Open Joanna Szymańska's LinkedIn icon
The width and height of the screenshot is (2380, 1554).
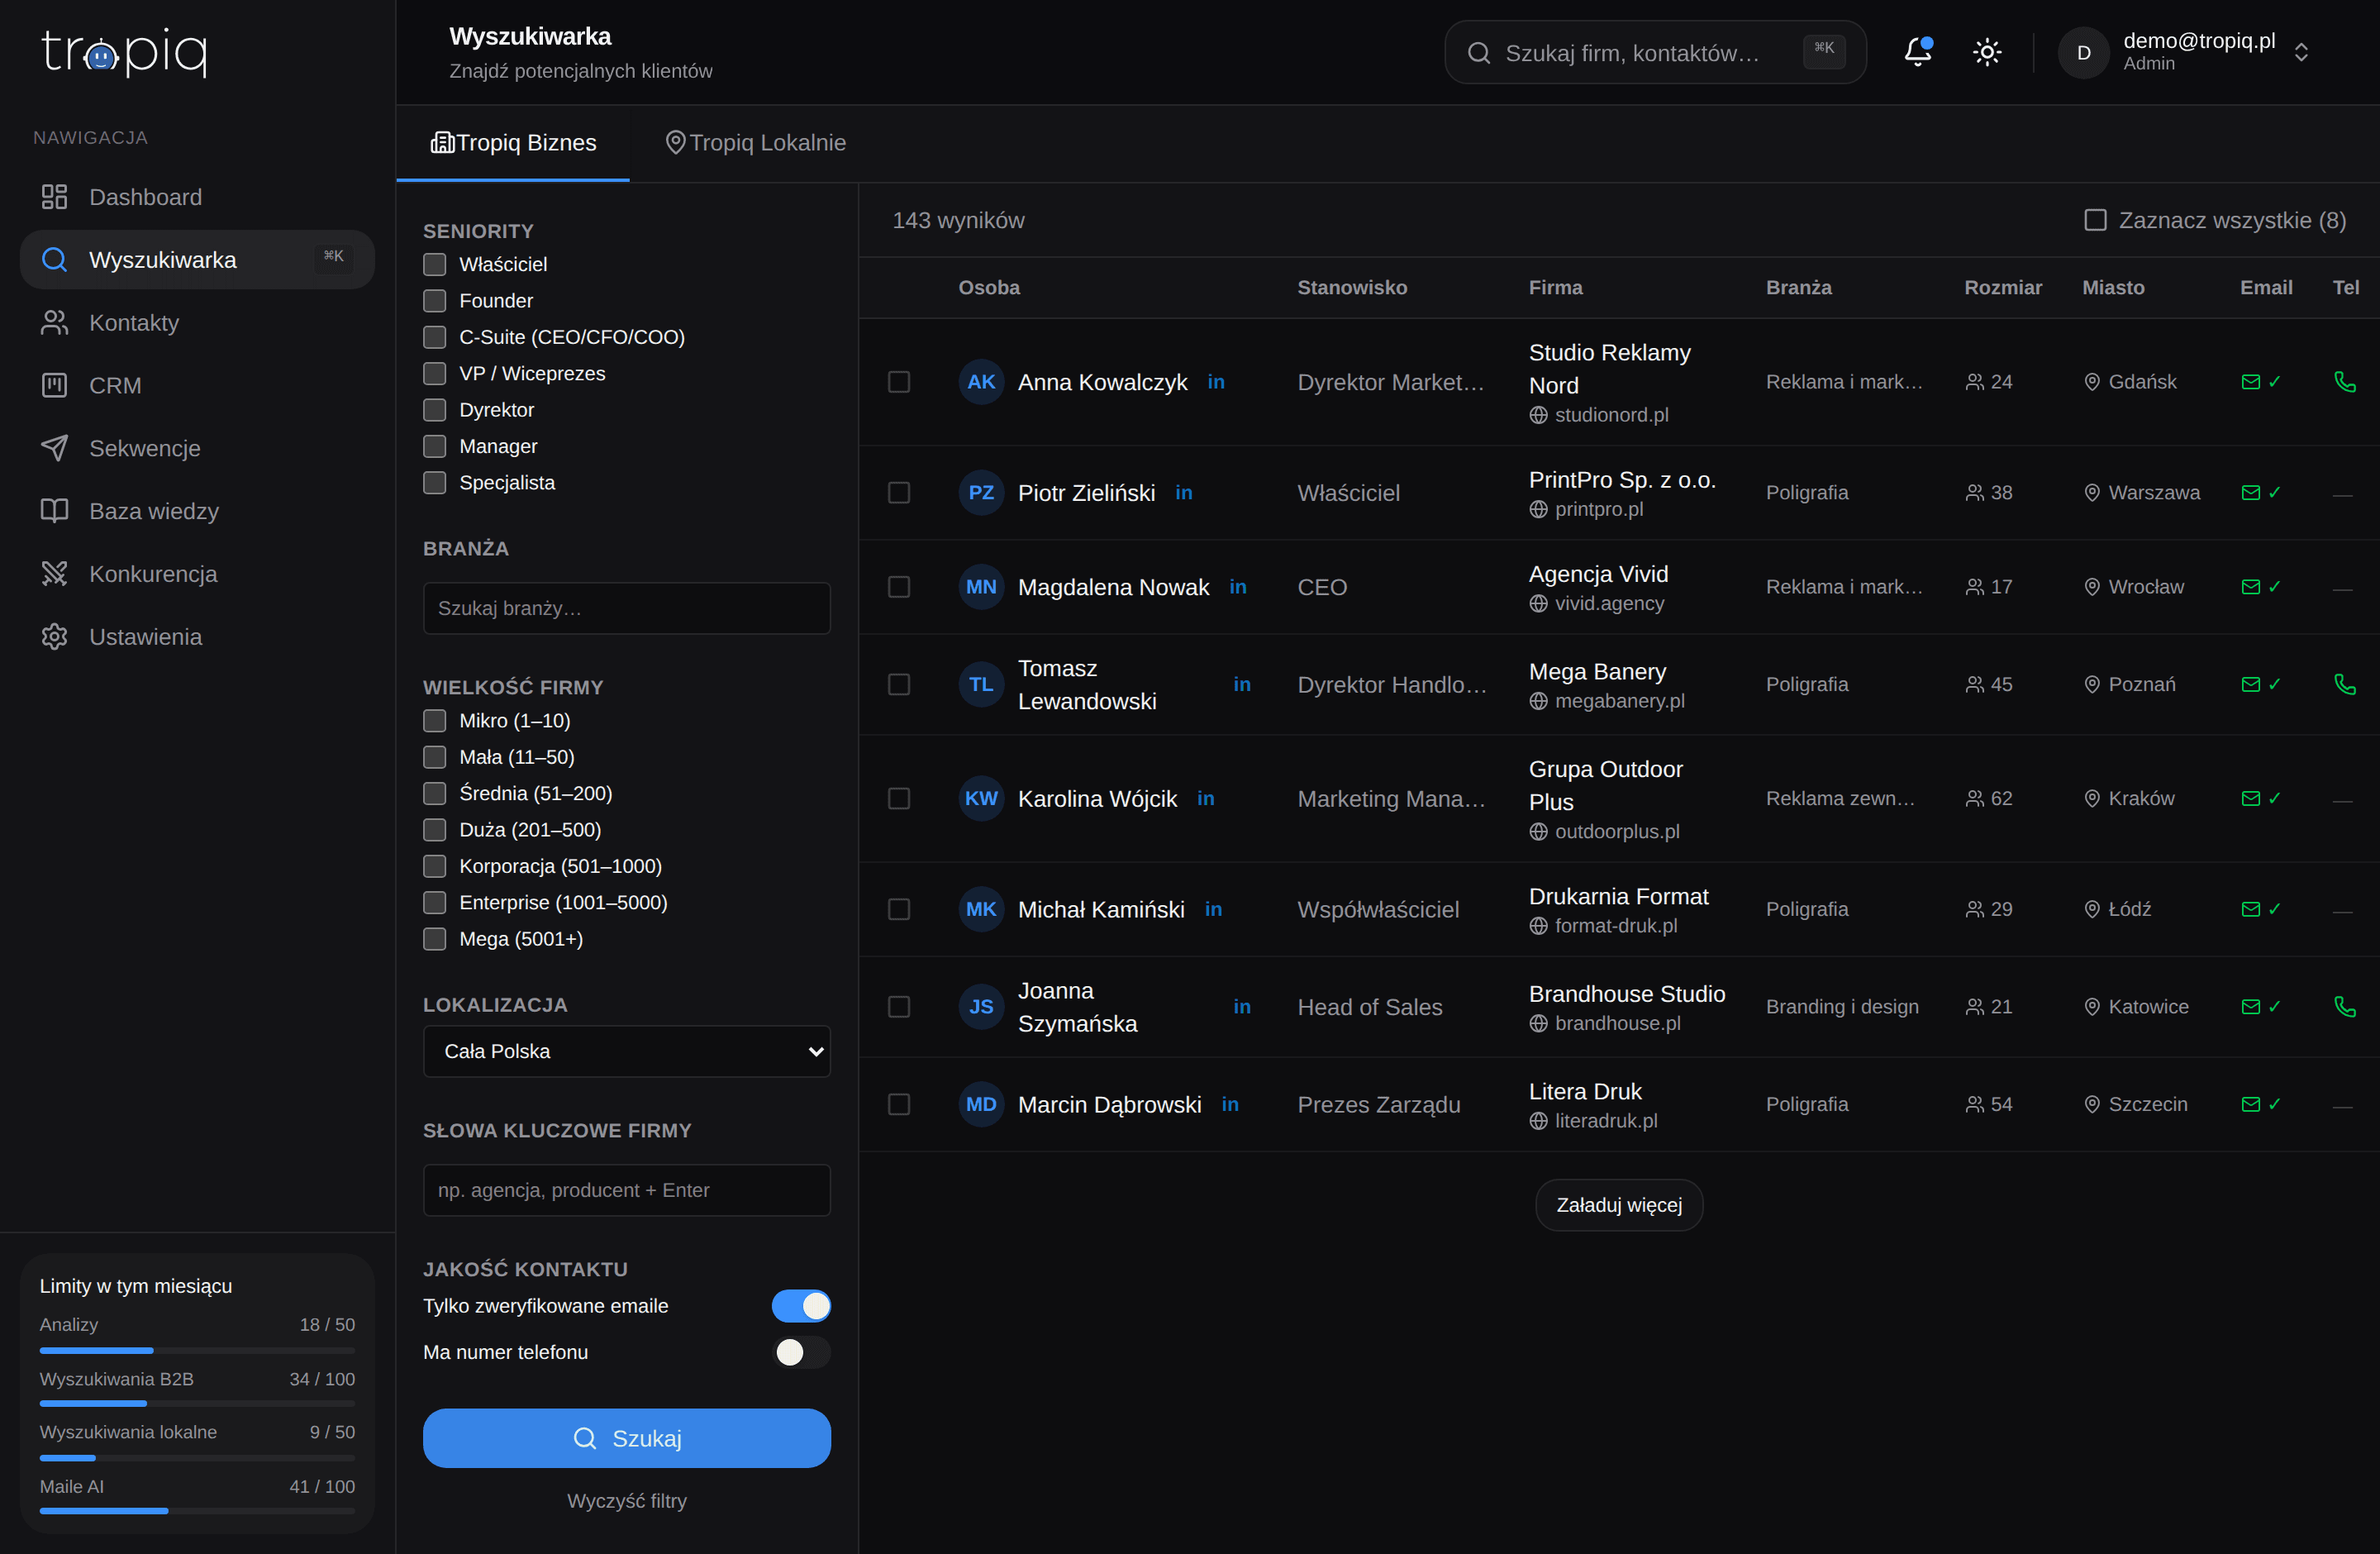(x=1242, y=1007)
